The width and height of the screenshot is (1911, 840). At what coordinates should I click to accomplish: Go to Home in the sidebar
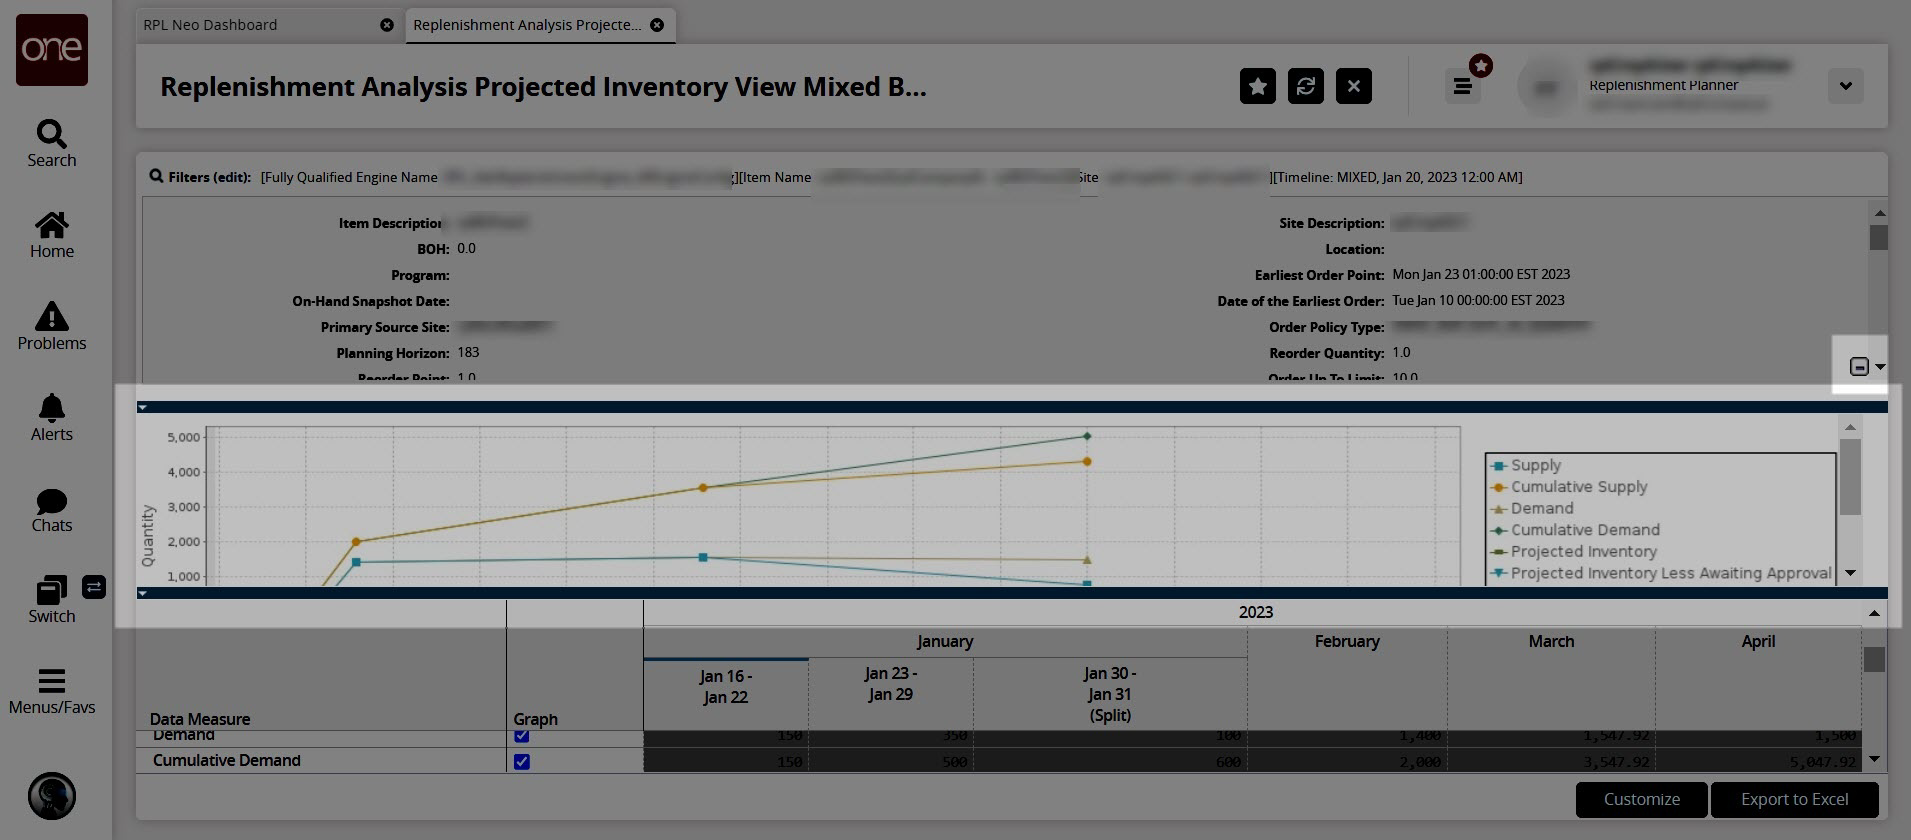[52, 235]
